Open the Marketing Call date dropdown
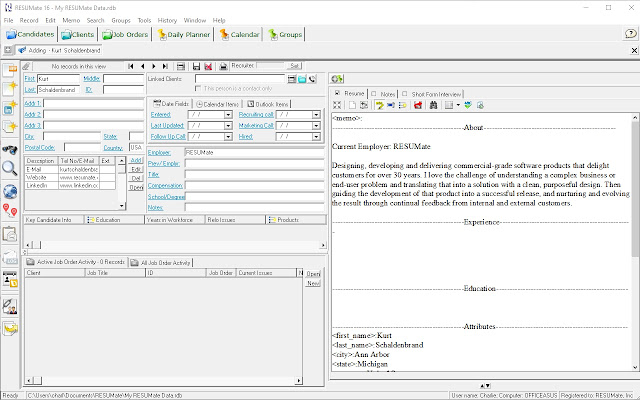640x400 pixels. (316, 126)
